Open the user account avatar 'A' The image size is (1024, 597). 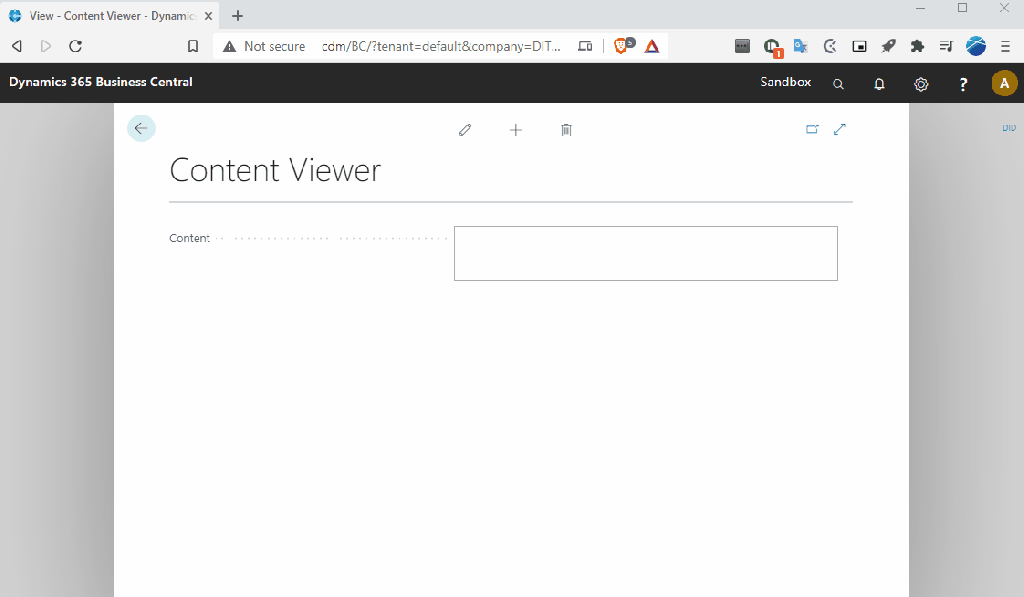[1004, 84]
